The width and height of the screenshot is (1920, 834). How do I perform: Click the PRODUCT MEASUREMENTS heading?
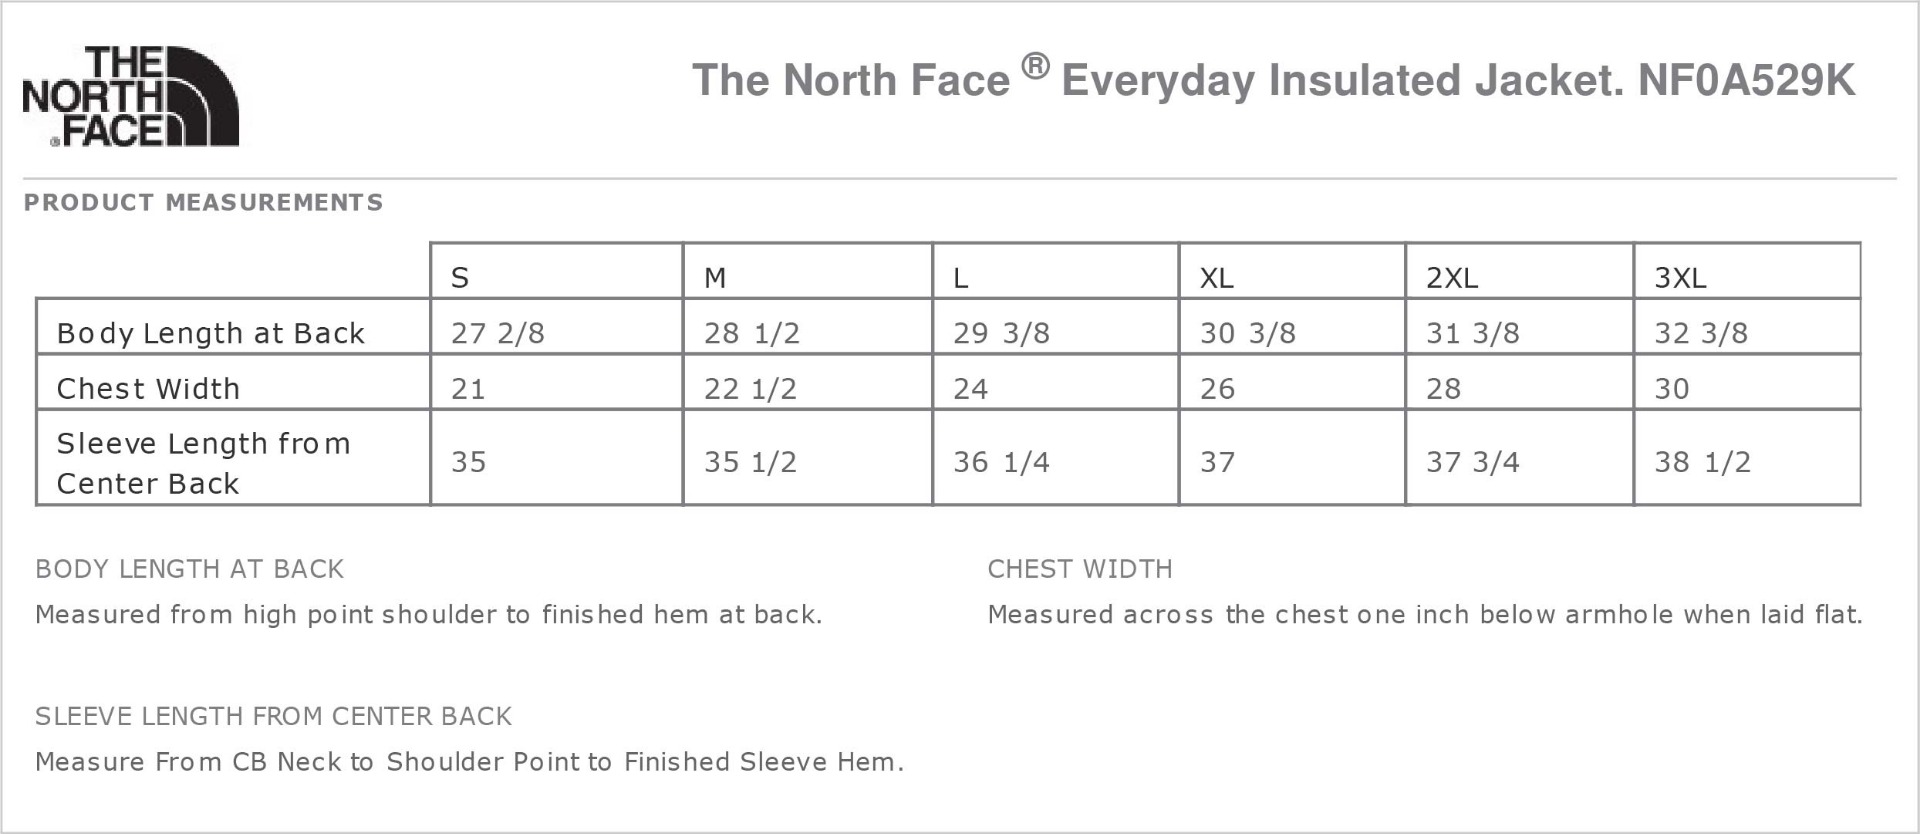pos(203,203)
